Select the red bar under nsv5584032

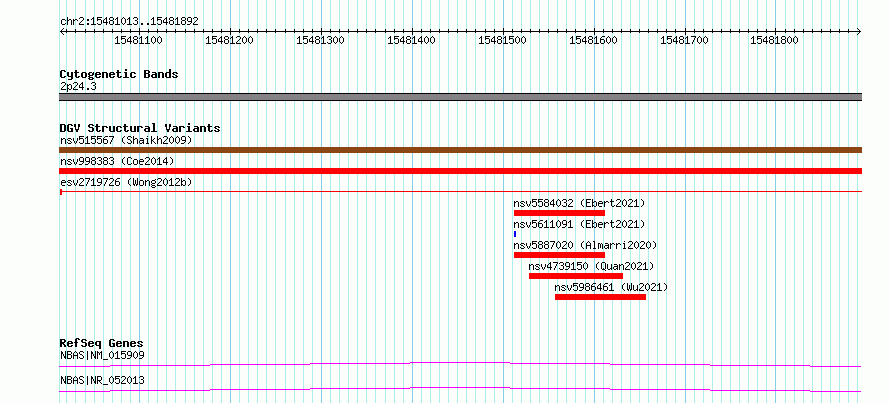[x=559, y=213]
